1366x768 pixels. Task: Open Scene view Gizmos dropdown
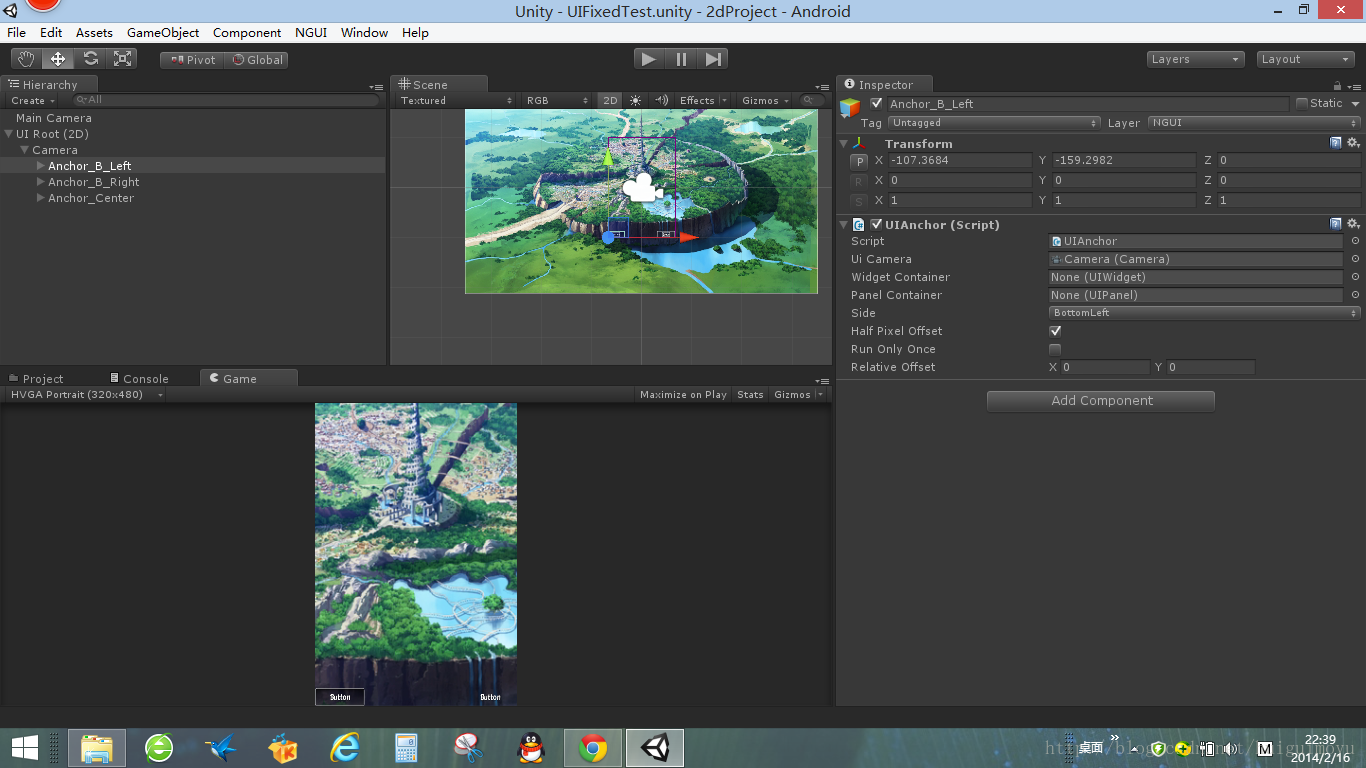[x=765, y=100]
